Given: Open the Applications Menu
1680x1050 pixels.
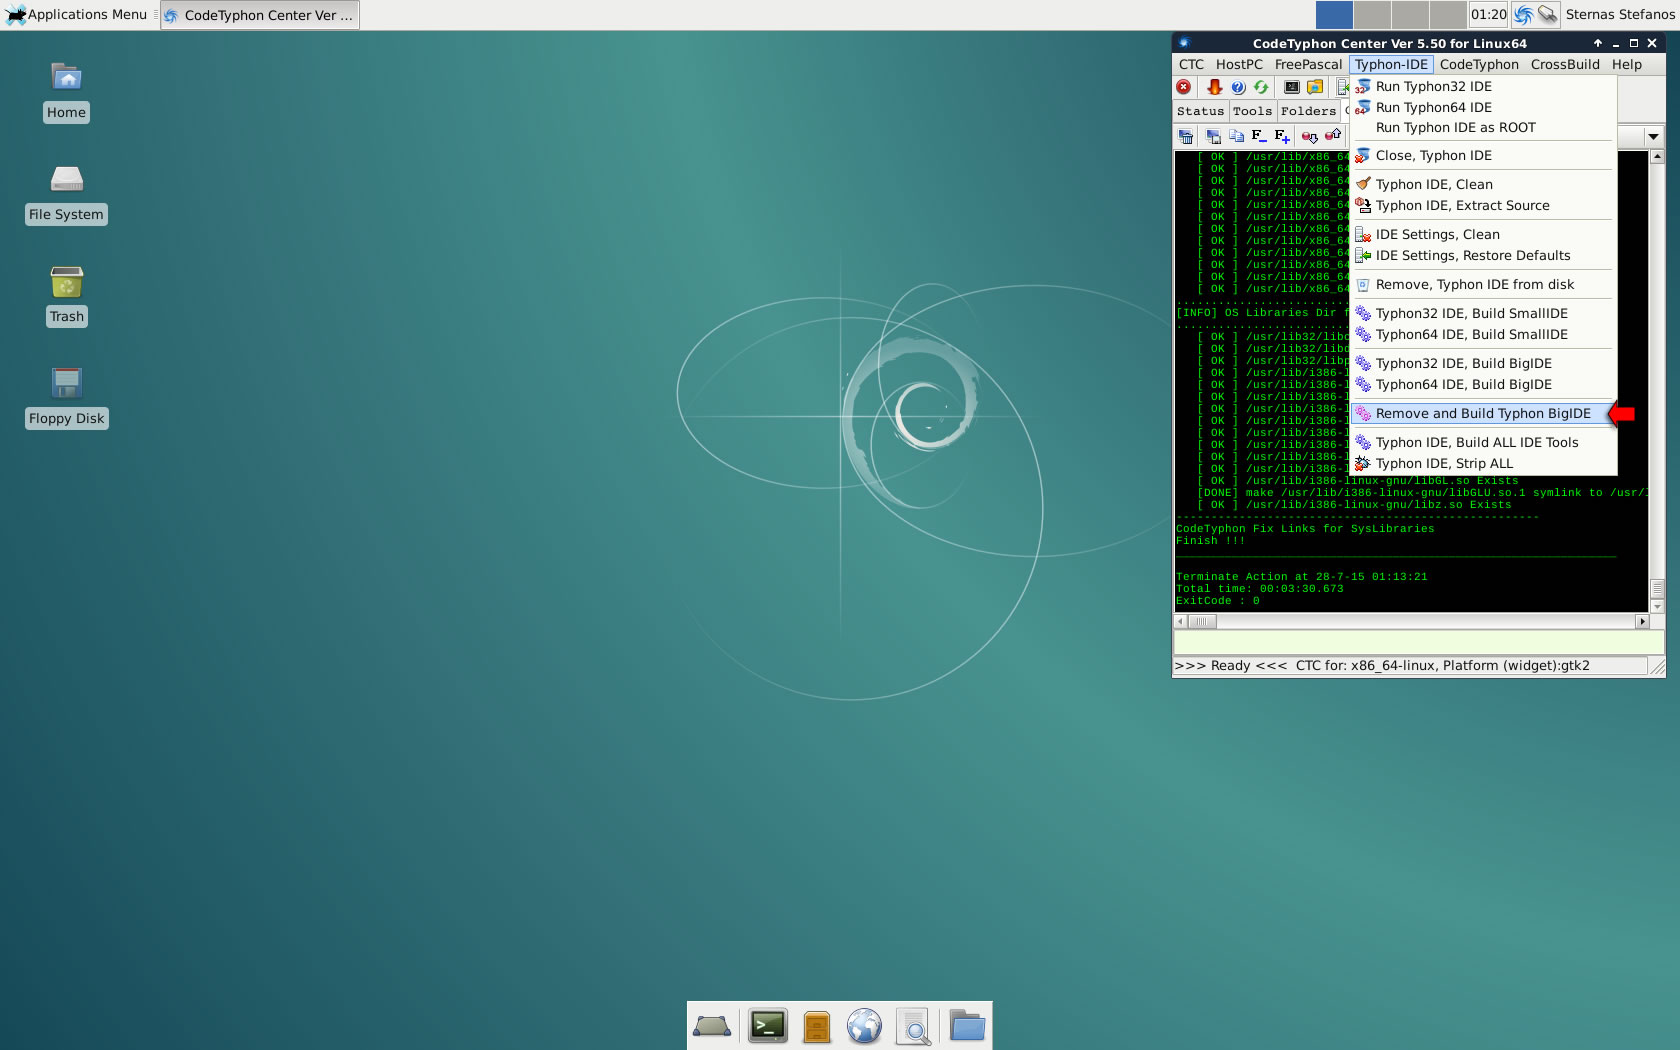Looking at the screenshot, I should tap(77, 14).
